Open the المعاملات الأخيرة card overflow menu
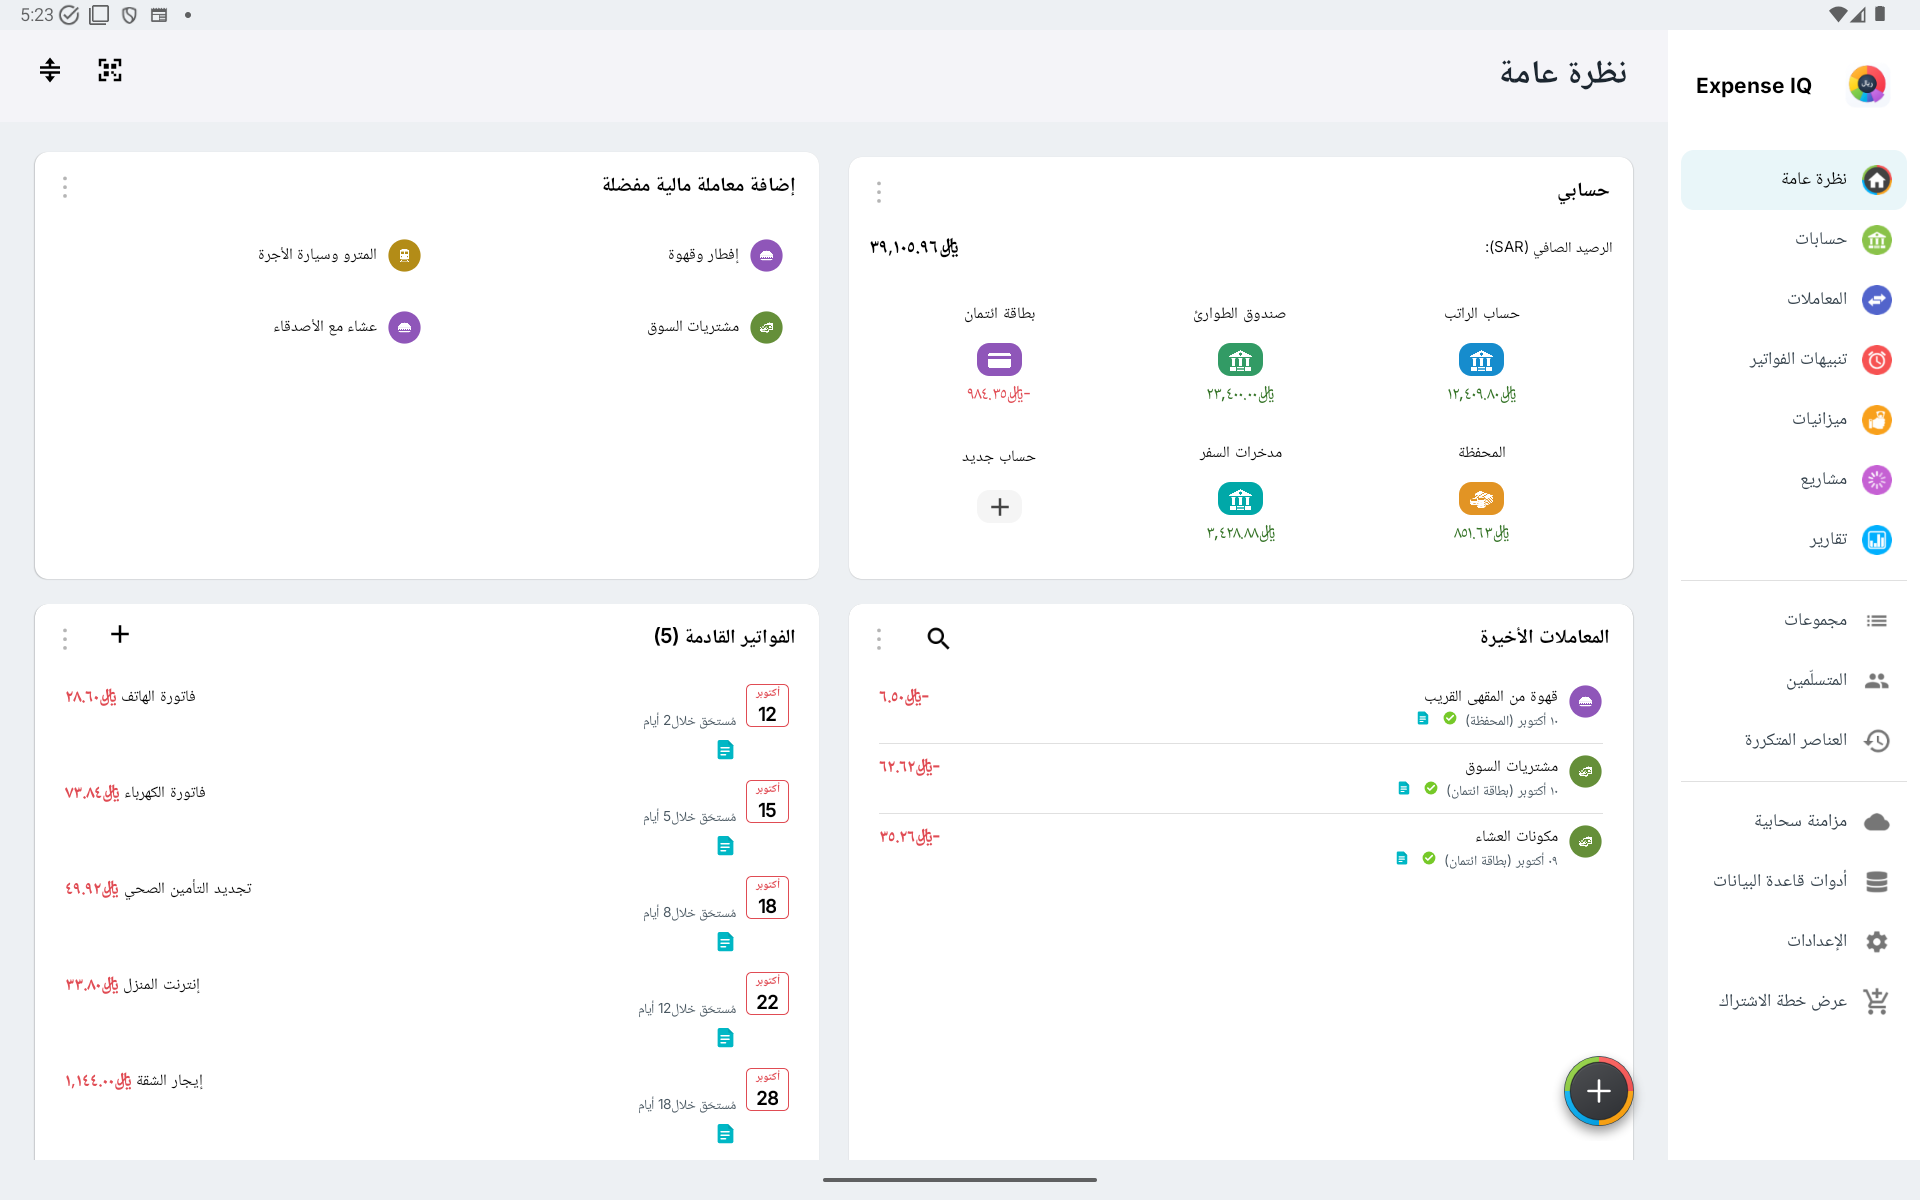 click(879, 639)
